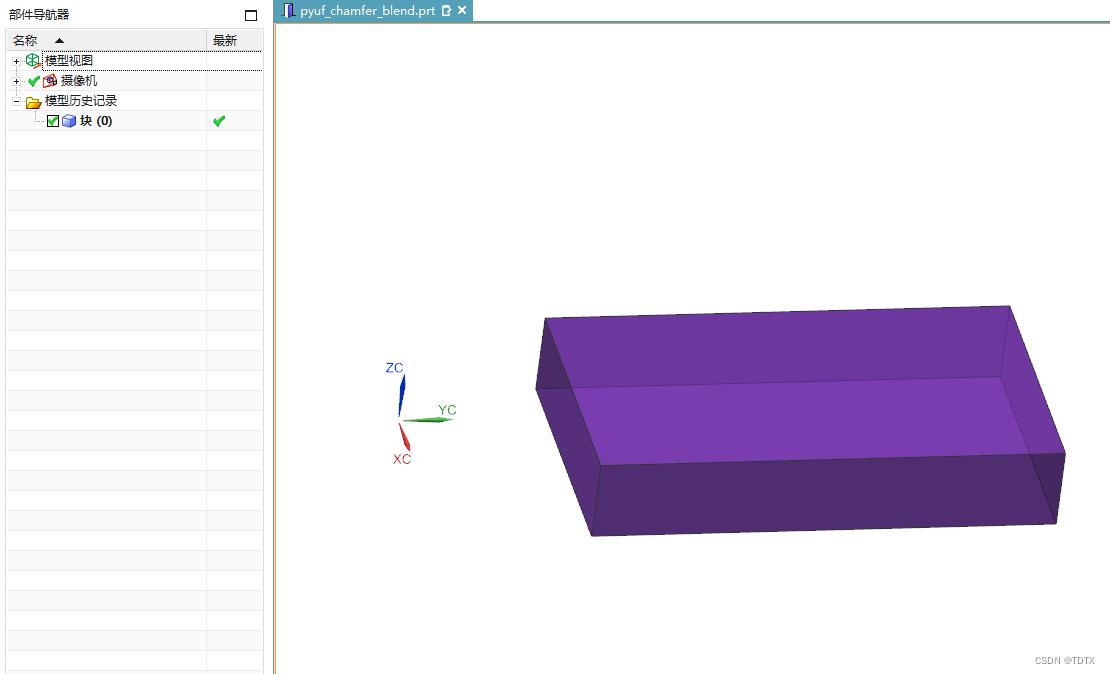Screen dimensions: 1110x674
Task: Click the part file icon on tab
Action: [288, 10]
